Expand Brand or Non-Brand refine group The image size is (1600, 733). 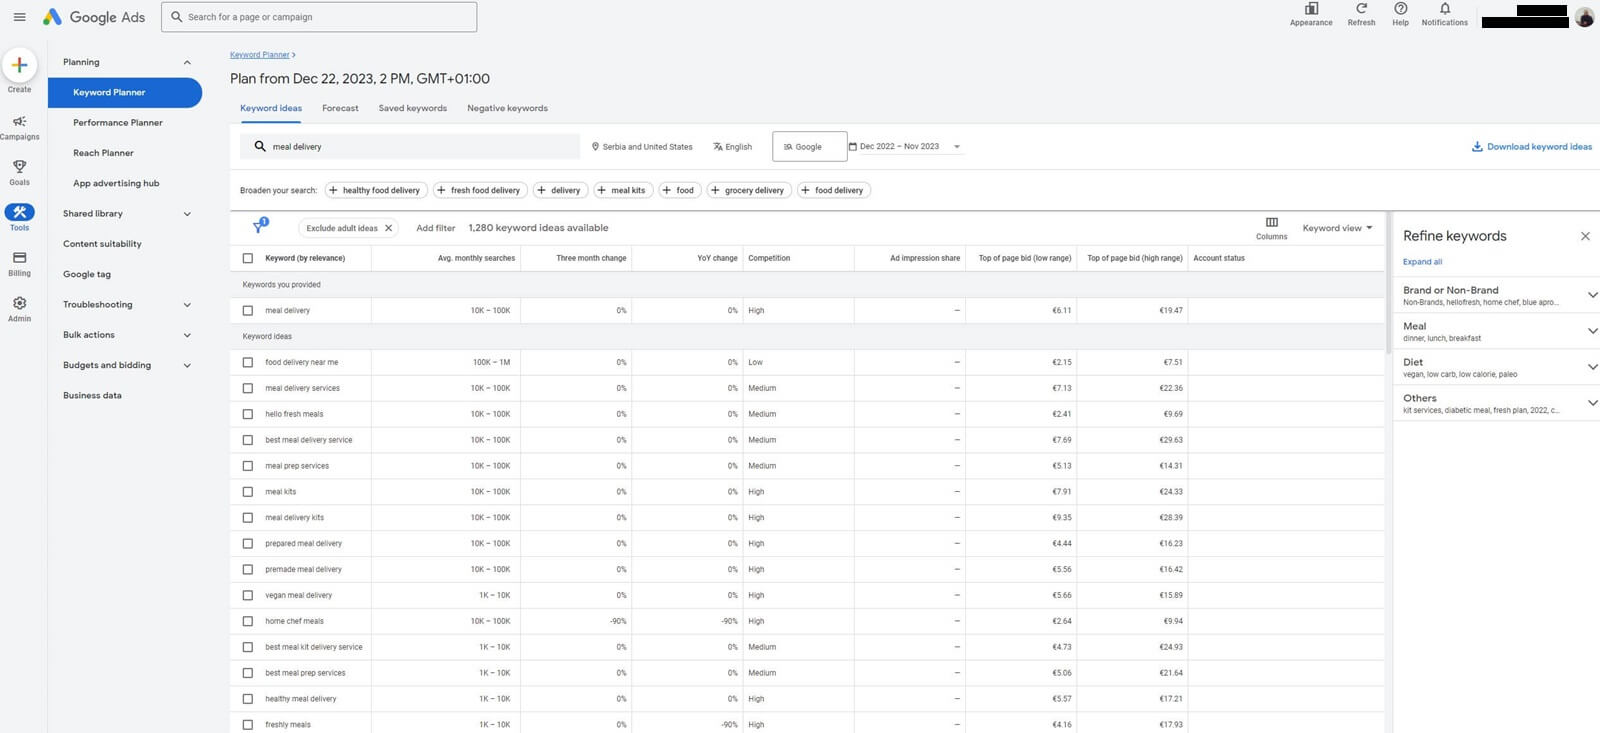pos(1592,295)
